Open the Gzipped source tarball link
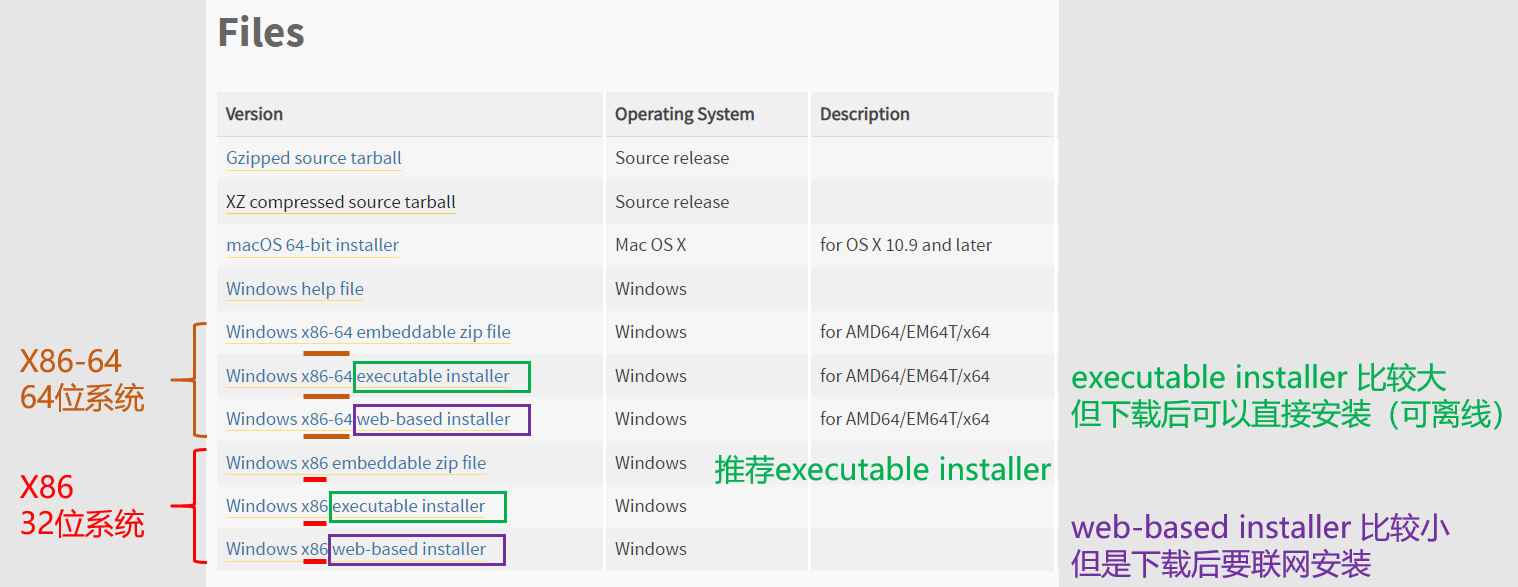The width and height of the screenshot is (1518, 587). (314, 158)
